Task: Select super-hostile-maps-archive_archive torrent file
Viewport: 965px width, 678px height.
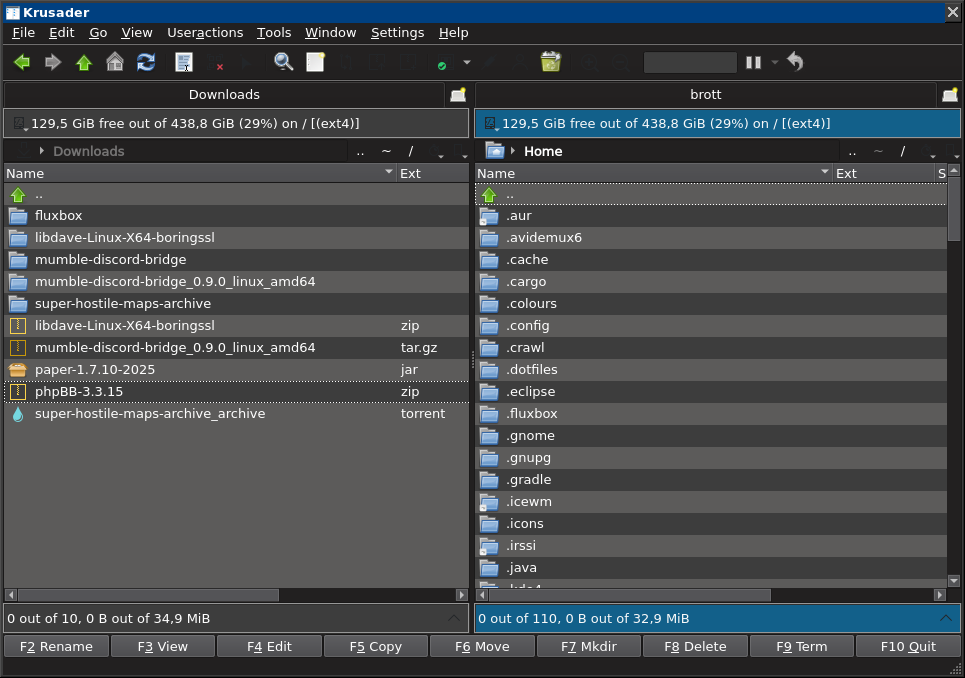Action: 236,414
